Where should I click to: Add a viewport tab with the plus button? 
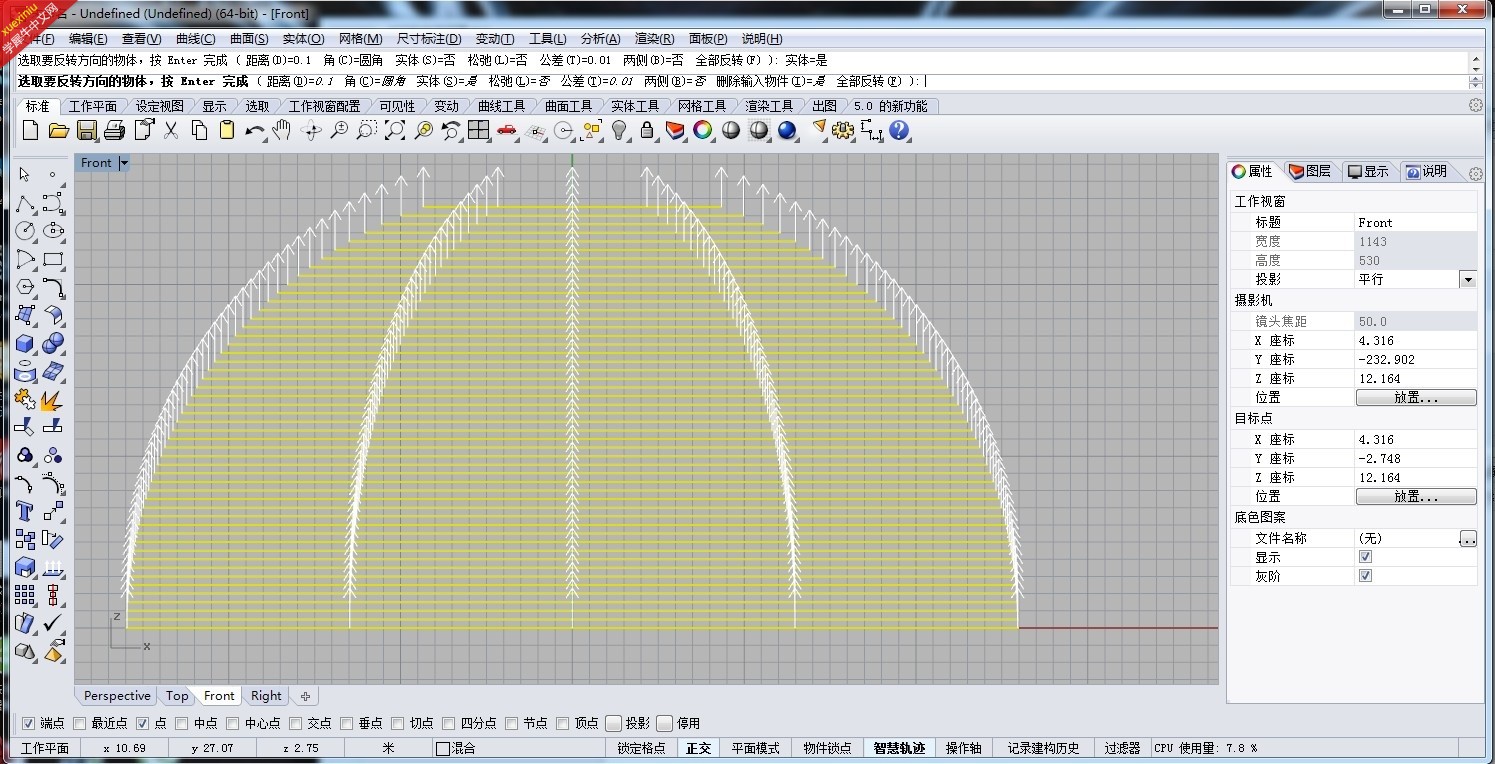[305, 696]
